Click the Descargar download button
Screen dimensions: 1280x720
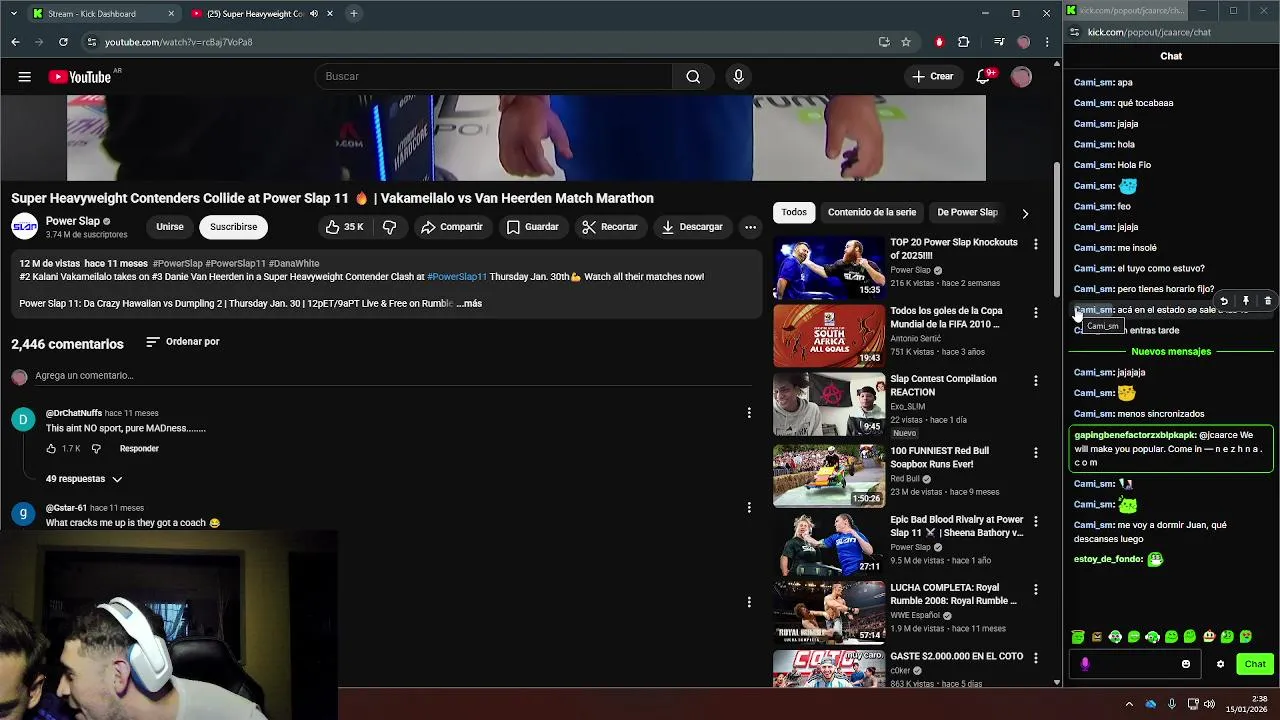pos(692,227)
